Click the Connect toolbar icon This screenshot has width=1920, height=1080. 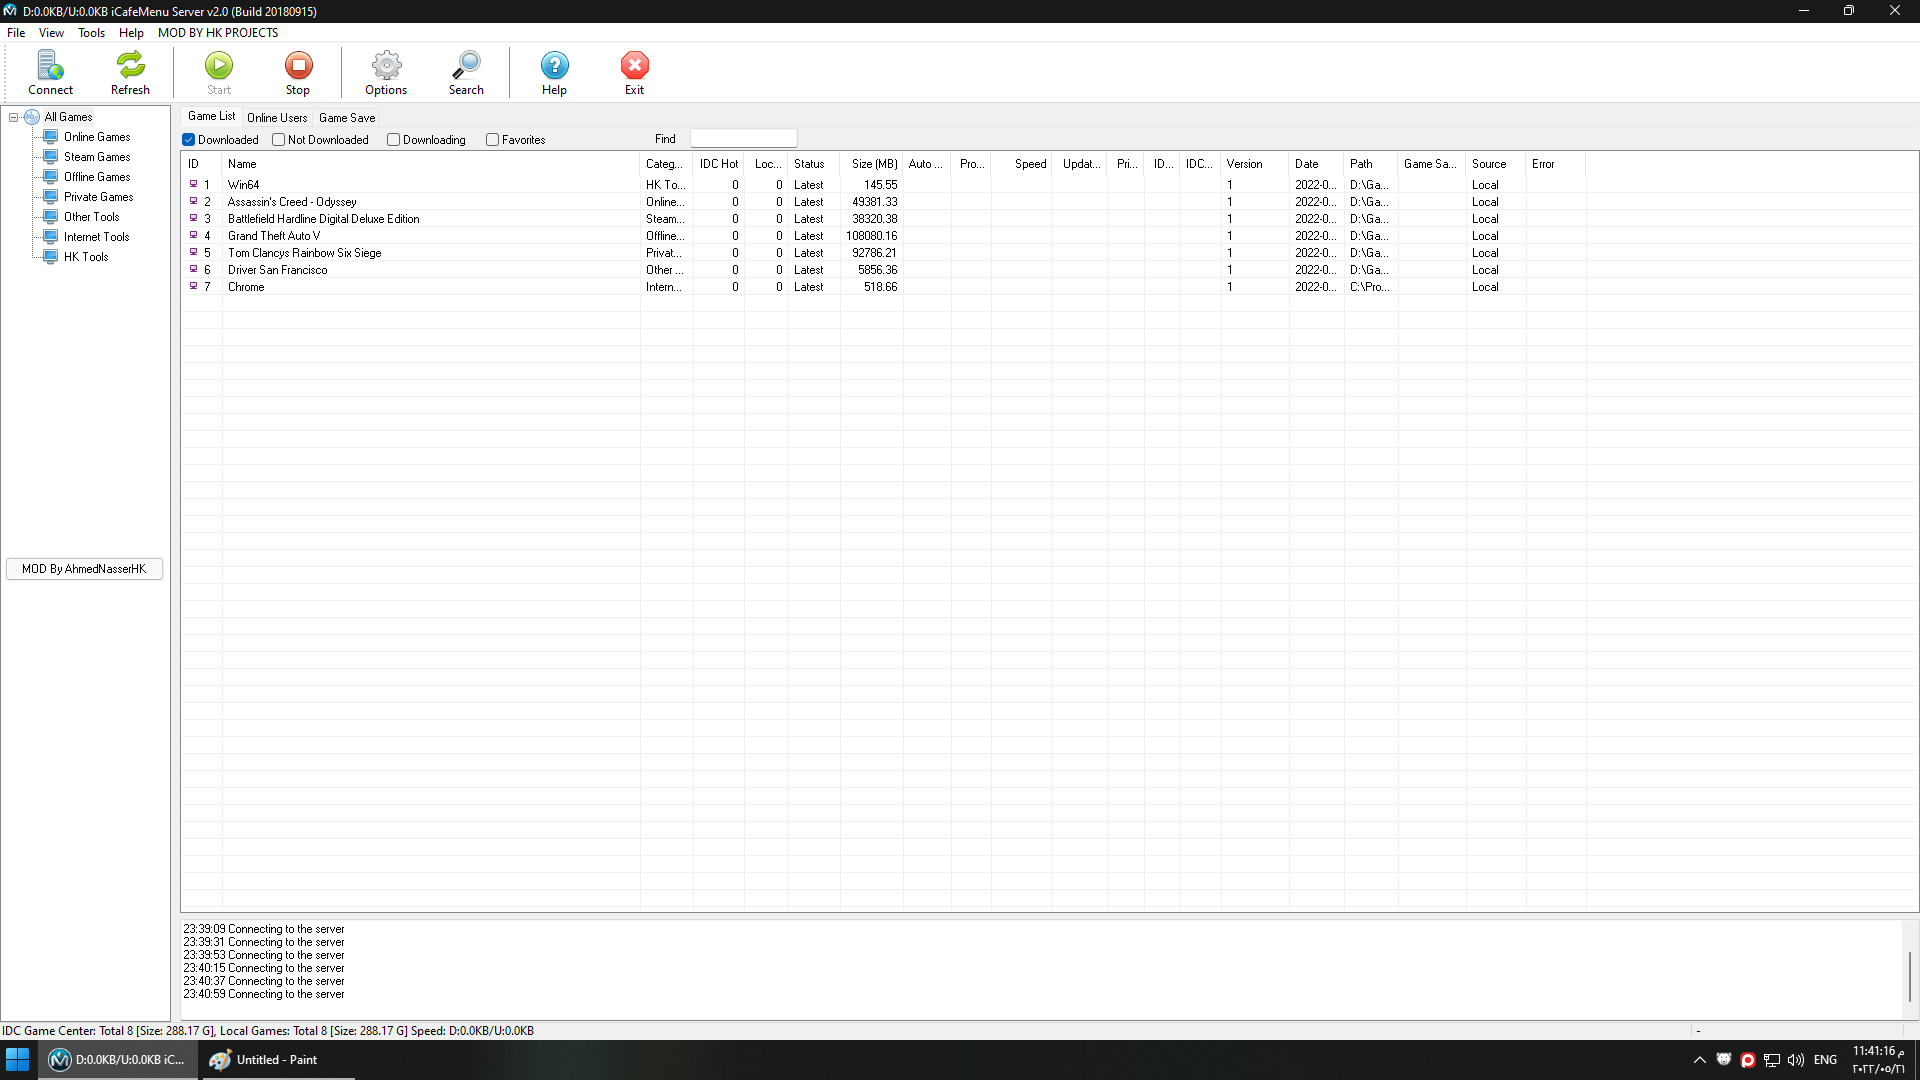point(50,66)
